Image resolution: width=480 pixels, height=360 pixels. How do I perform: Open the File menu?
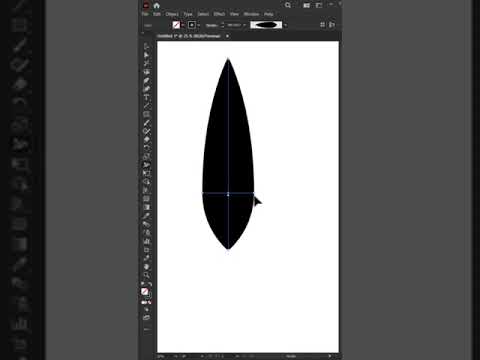point(145,14)
